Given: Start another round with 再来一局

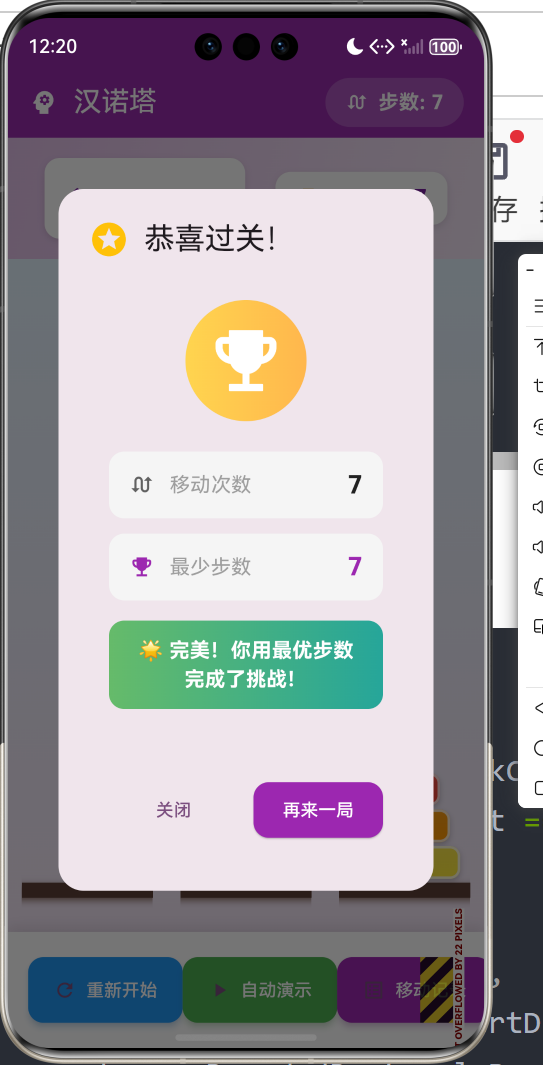Looking at the screenshot, I should point(318,810).
